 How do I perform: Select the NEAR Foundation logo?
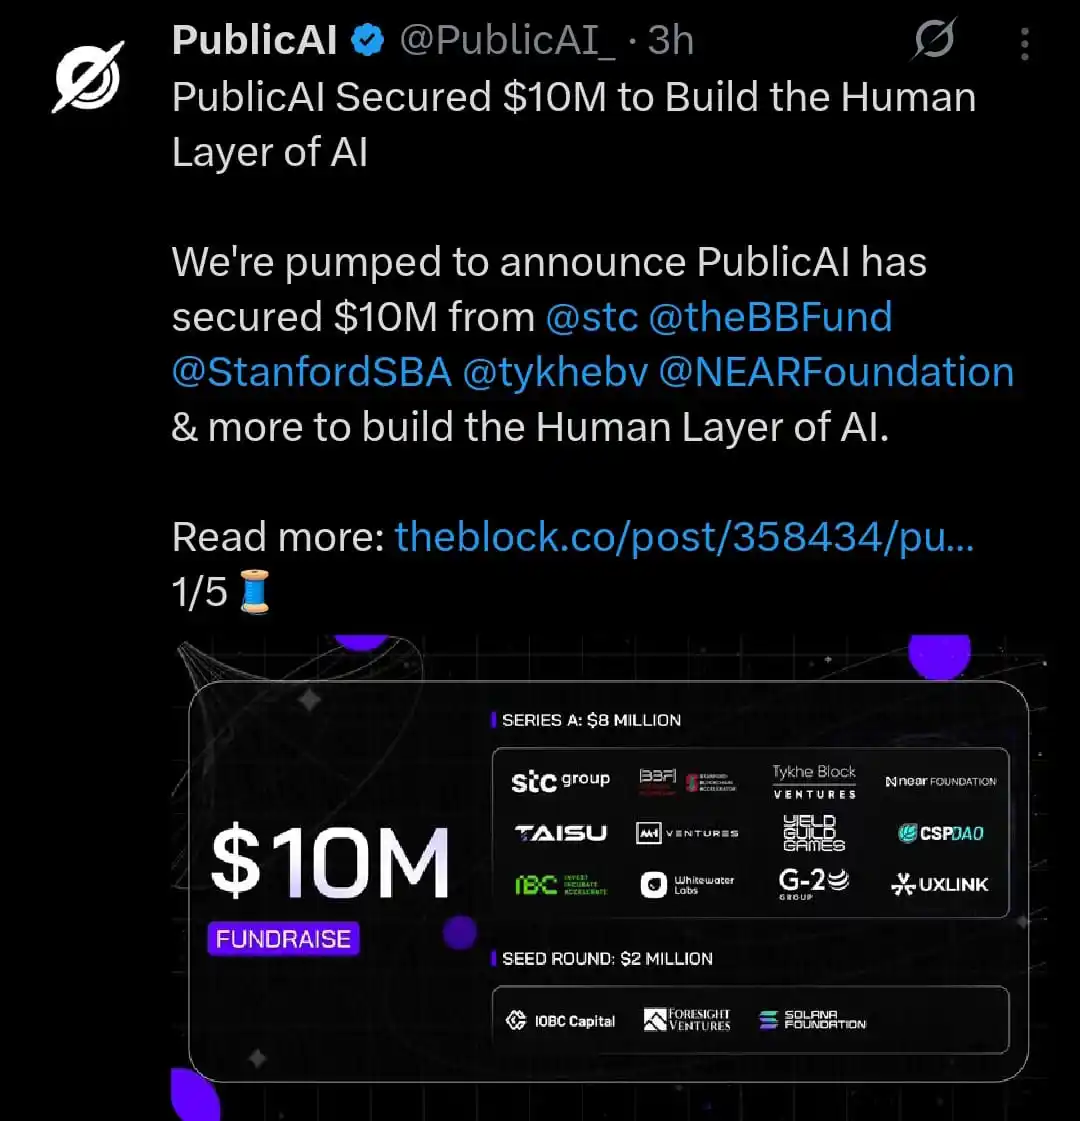pos(940,782)
